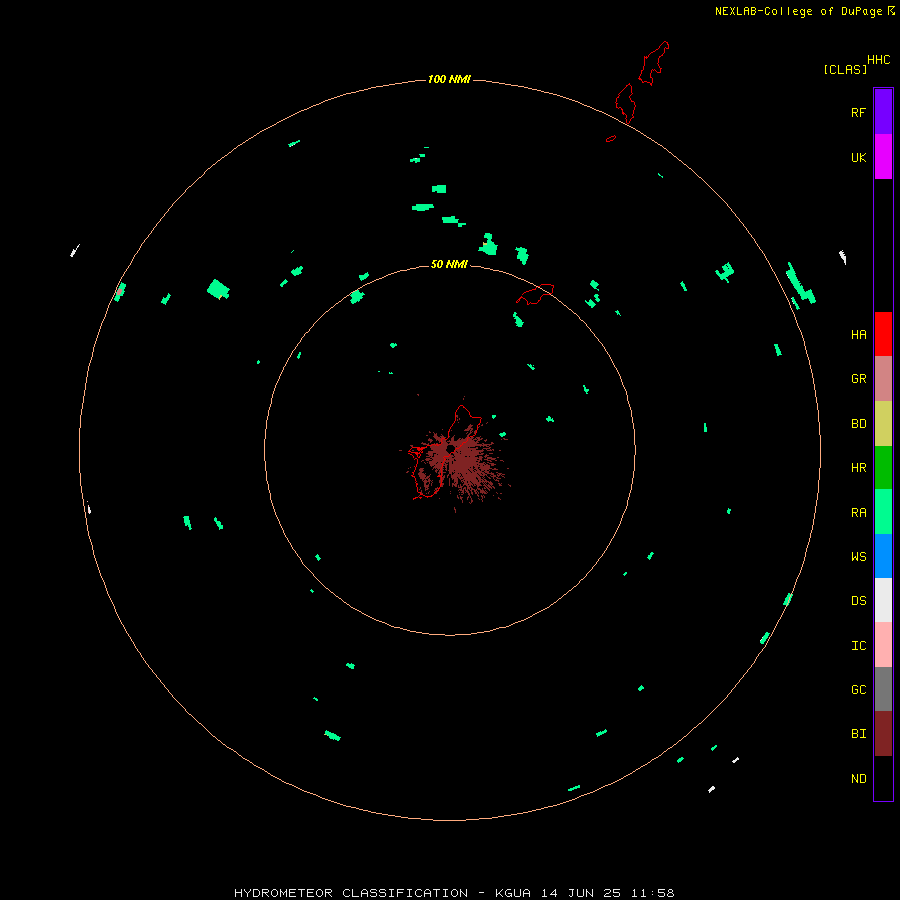
Task: Click the HA red legend swatch
Action: [x=883, y=334]
